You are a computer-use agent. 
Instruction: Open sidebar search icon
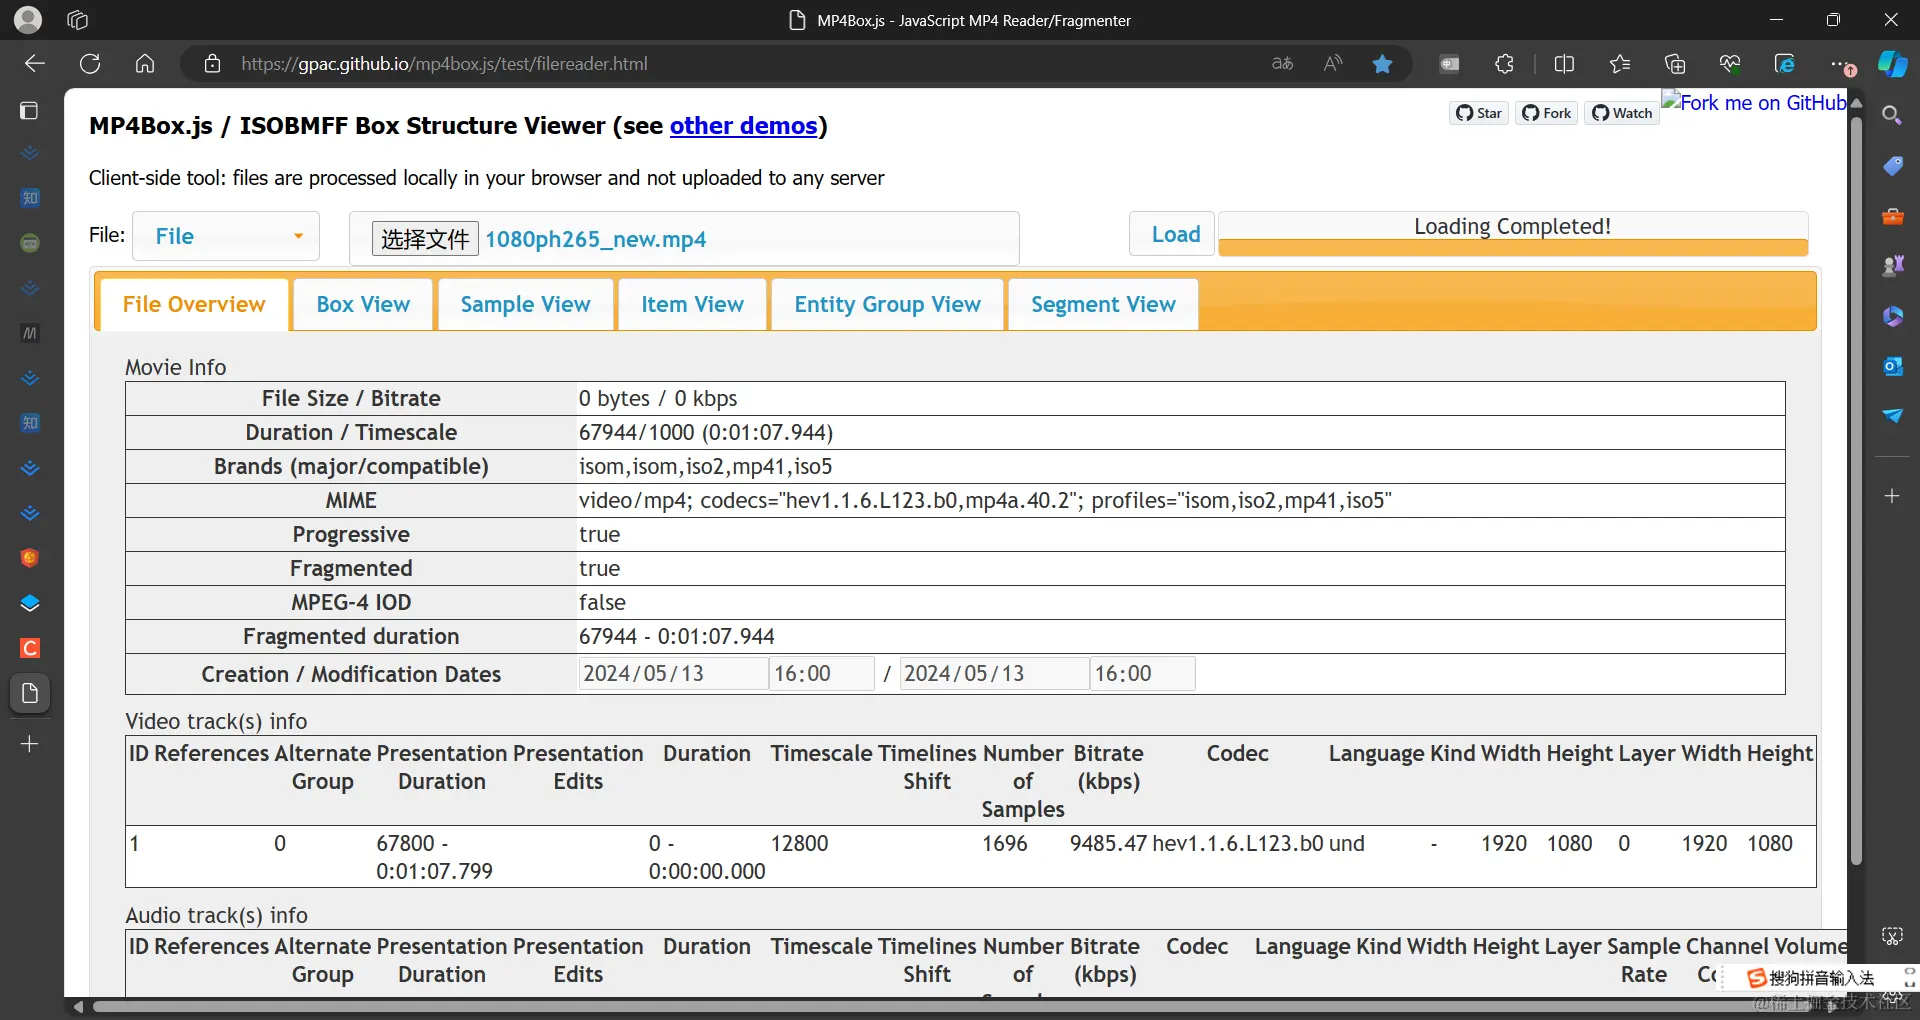coord(1892,116)
